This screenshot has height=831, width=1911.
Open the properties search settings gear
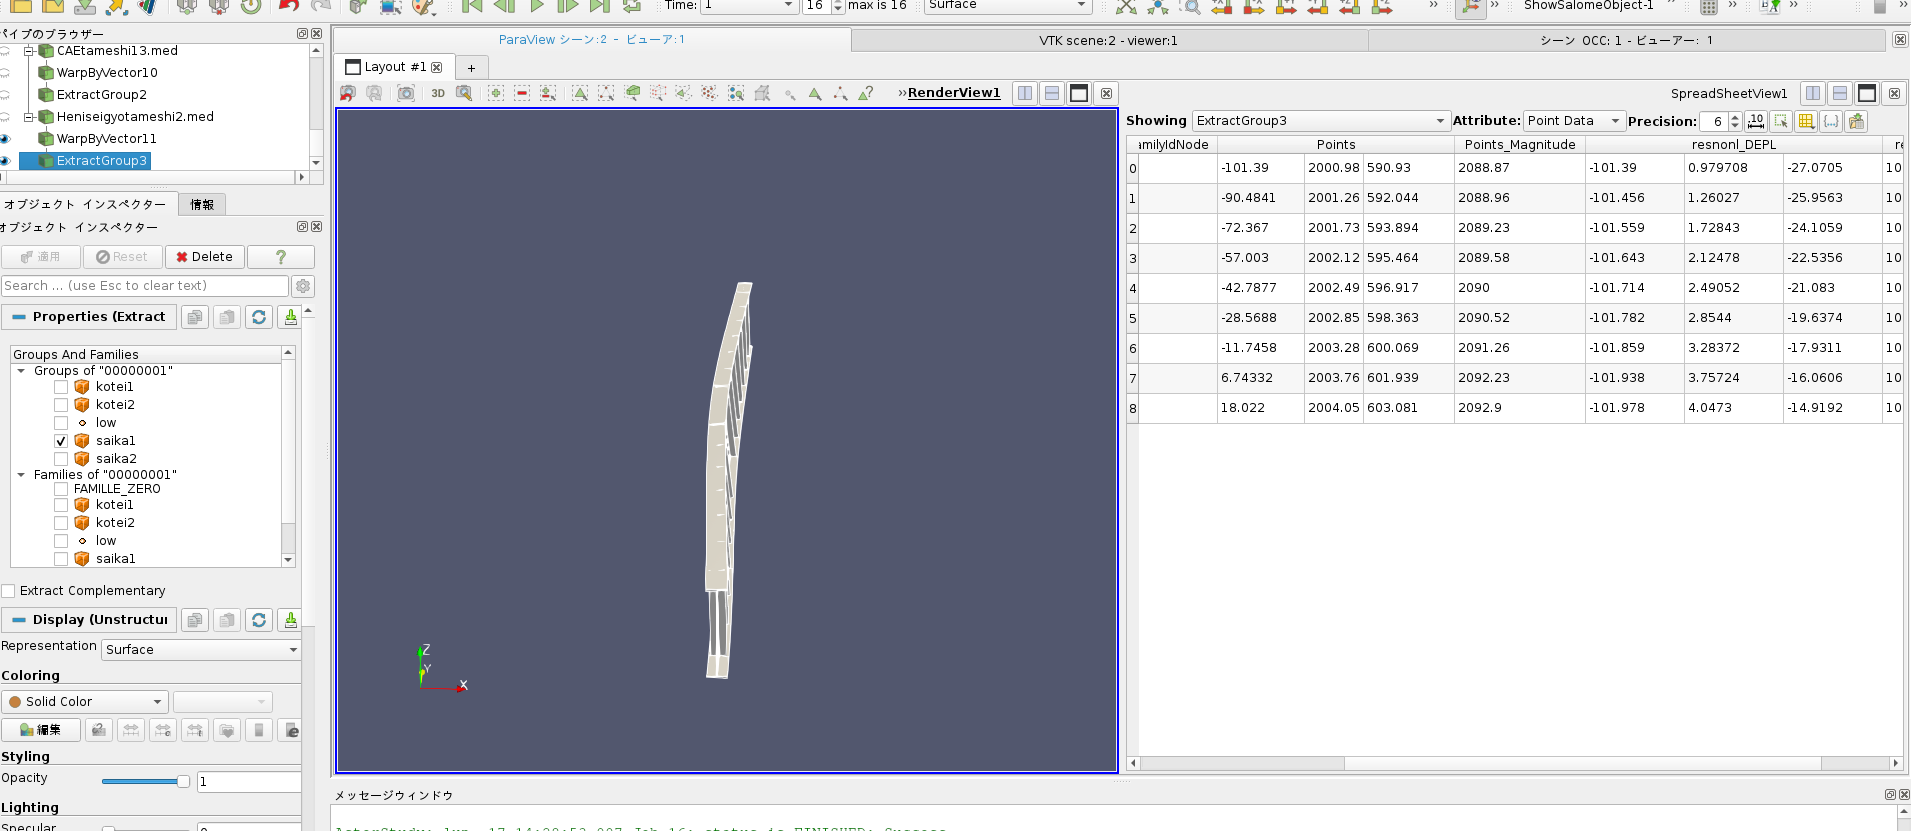[303, 286]
